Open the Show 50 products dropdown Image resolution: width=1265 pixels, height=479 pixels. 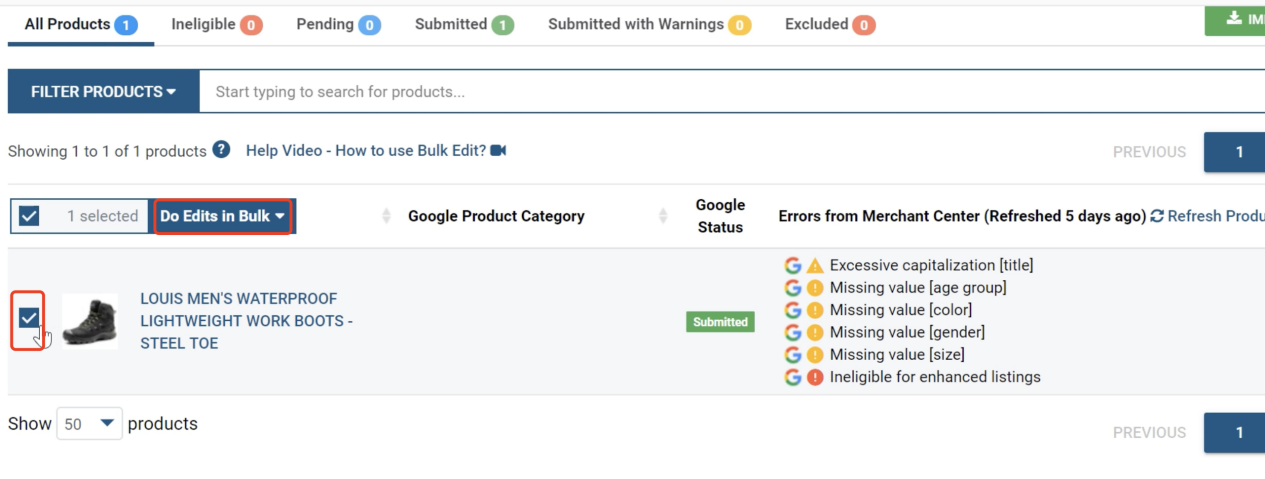[x=89, y=424]
